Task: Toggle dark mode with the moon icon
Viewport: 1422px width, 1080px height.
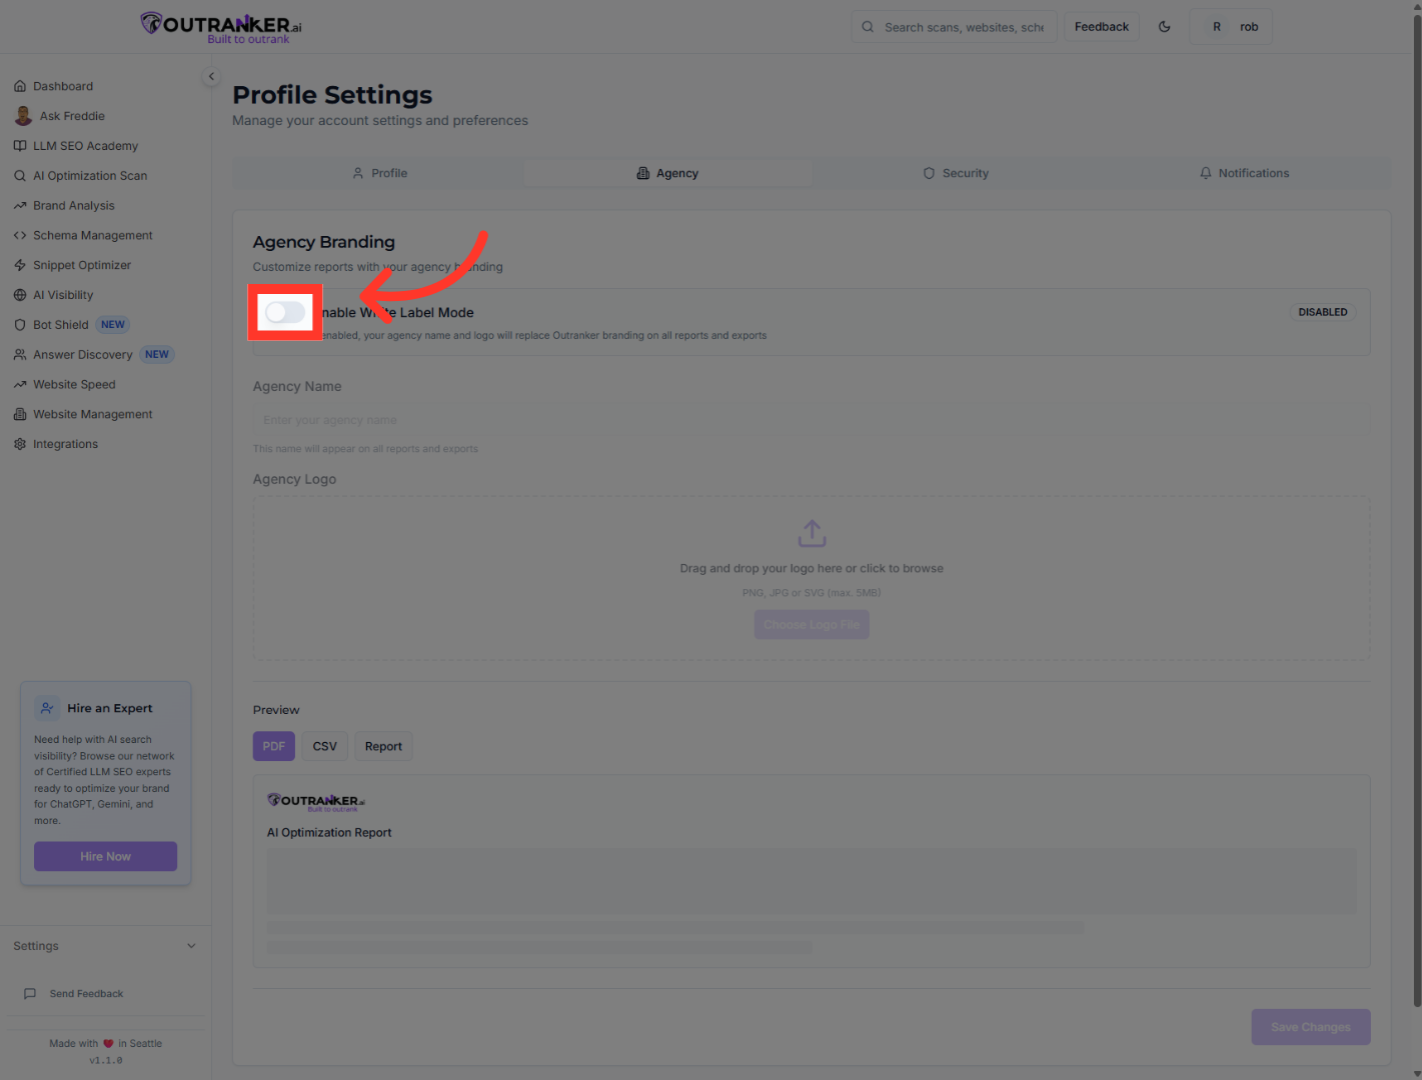Action: pos(1164,26)
